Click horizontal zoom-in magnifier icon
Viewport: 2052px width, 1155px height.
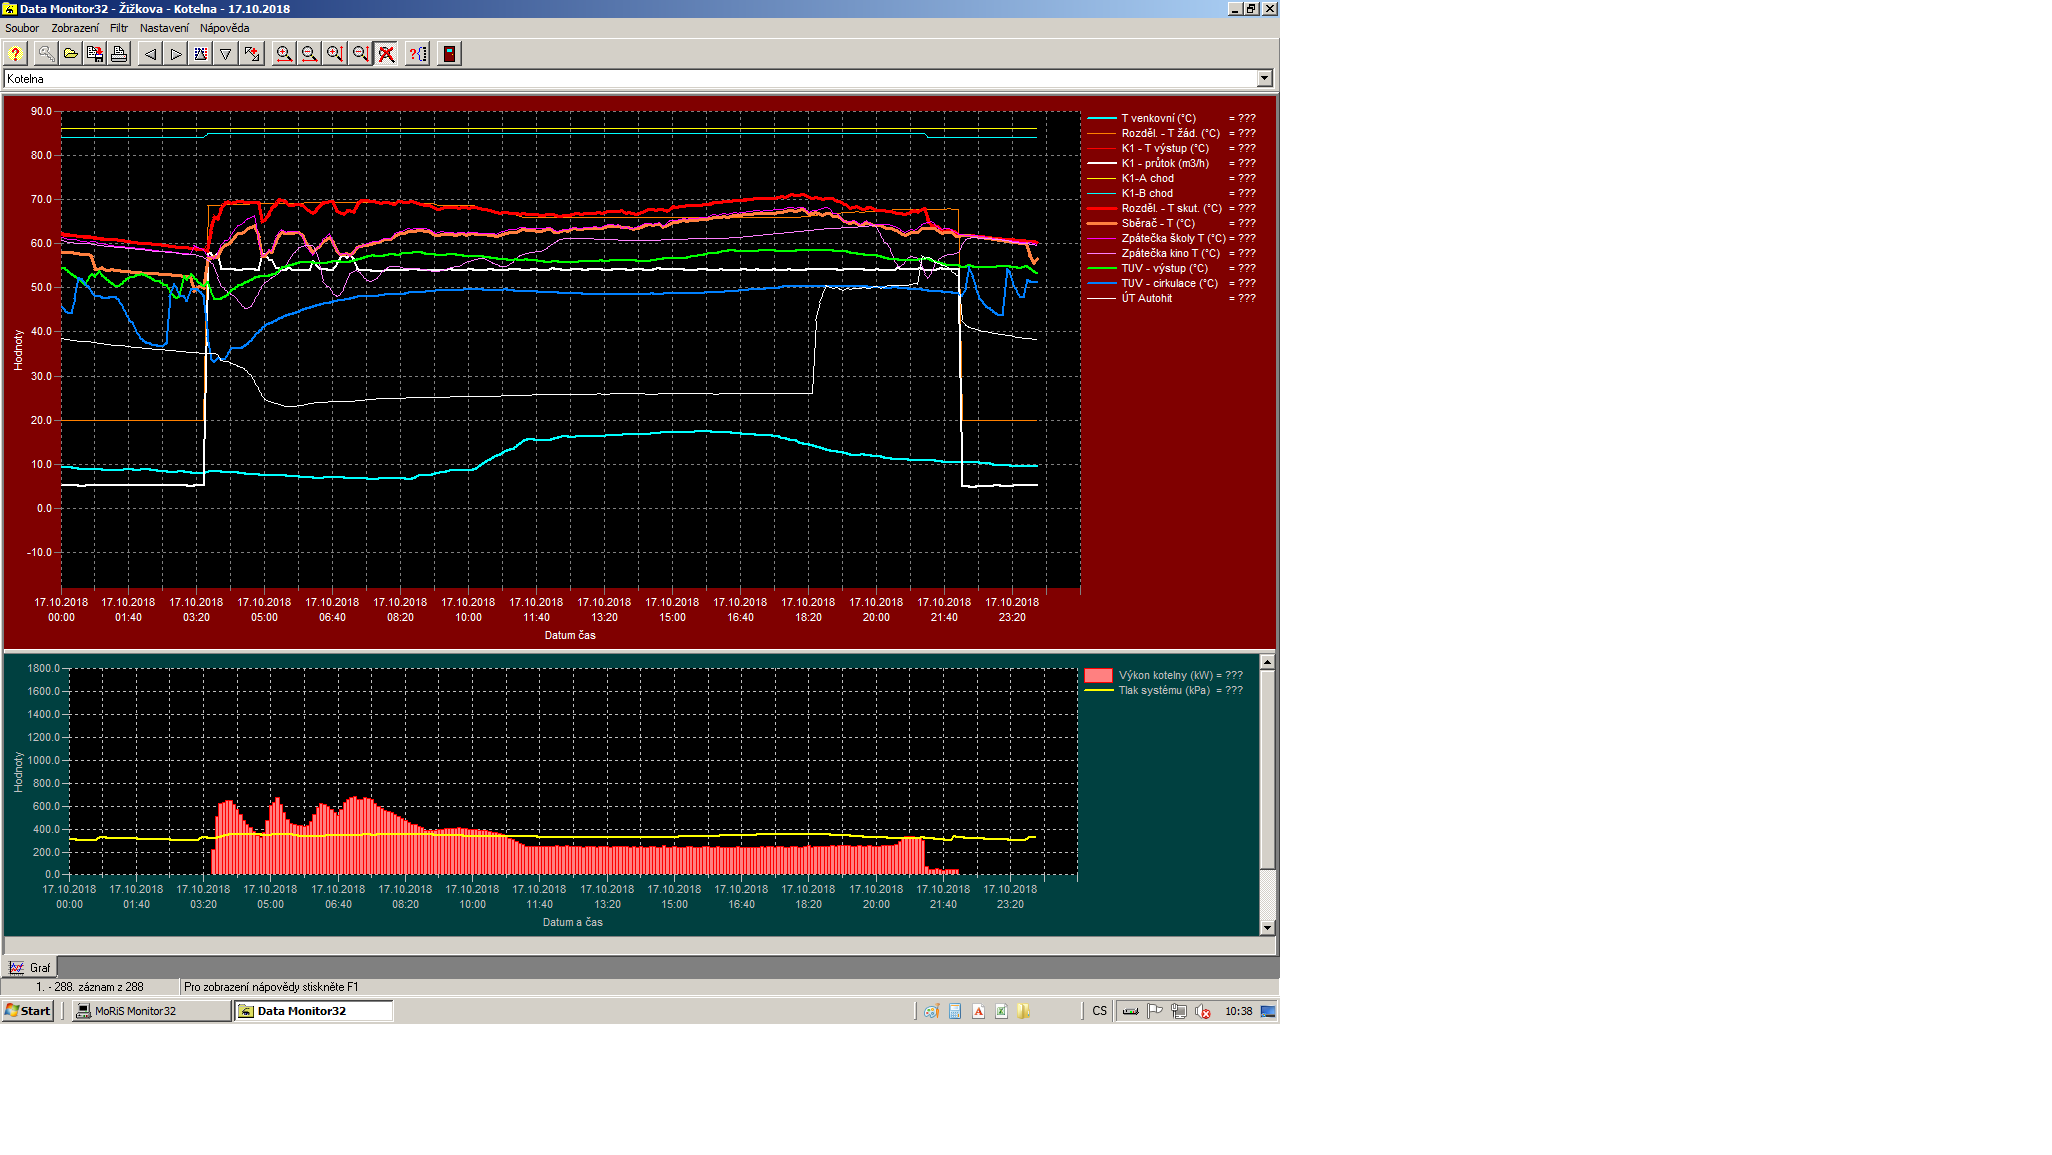284,54
